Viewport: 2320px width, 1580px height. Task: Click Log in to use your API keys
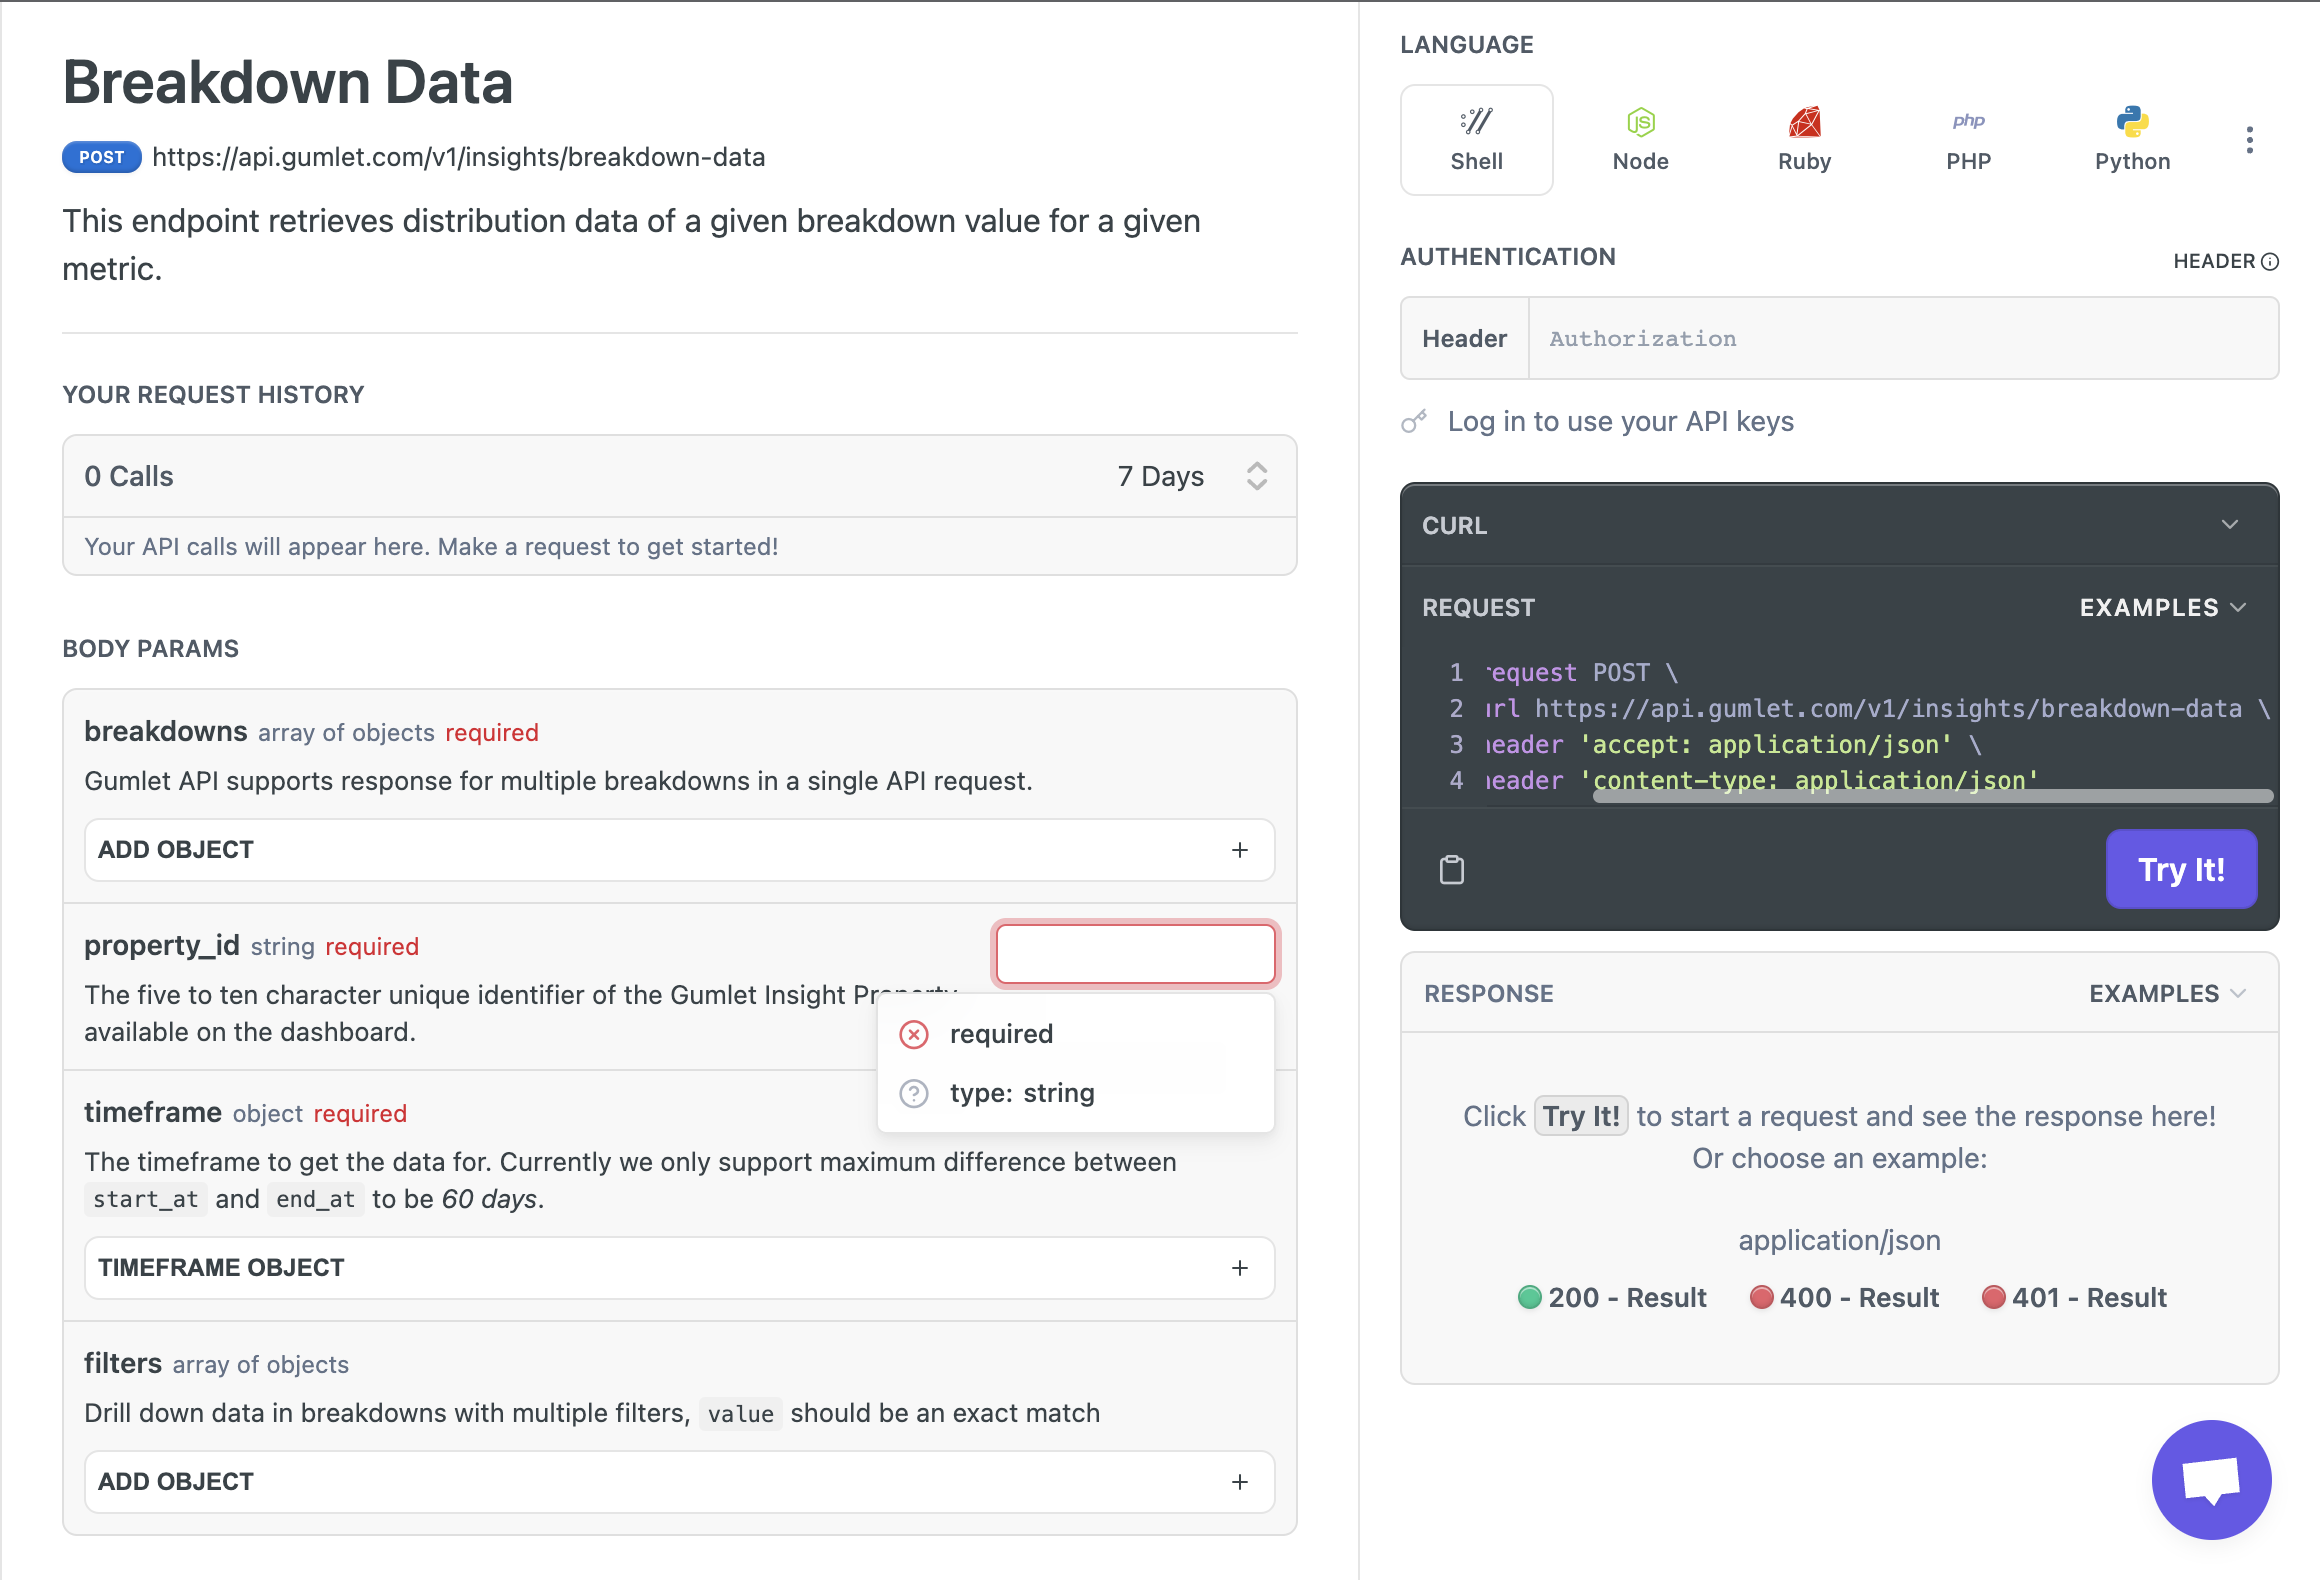pyautogui.click(x=1620, y=421)
